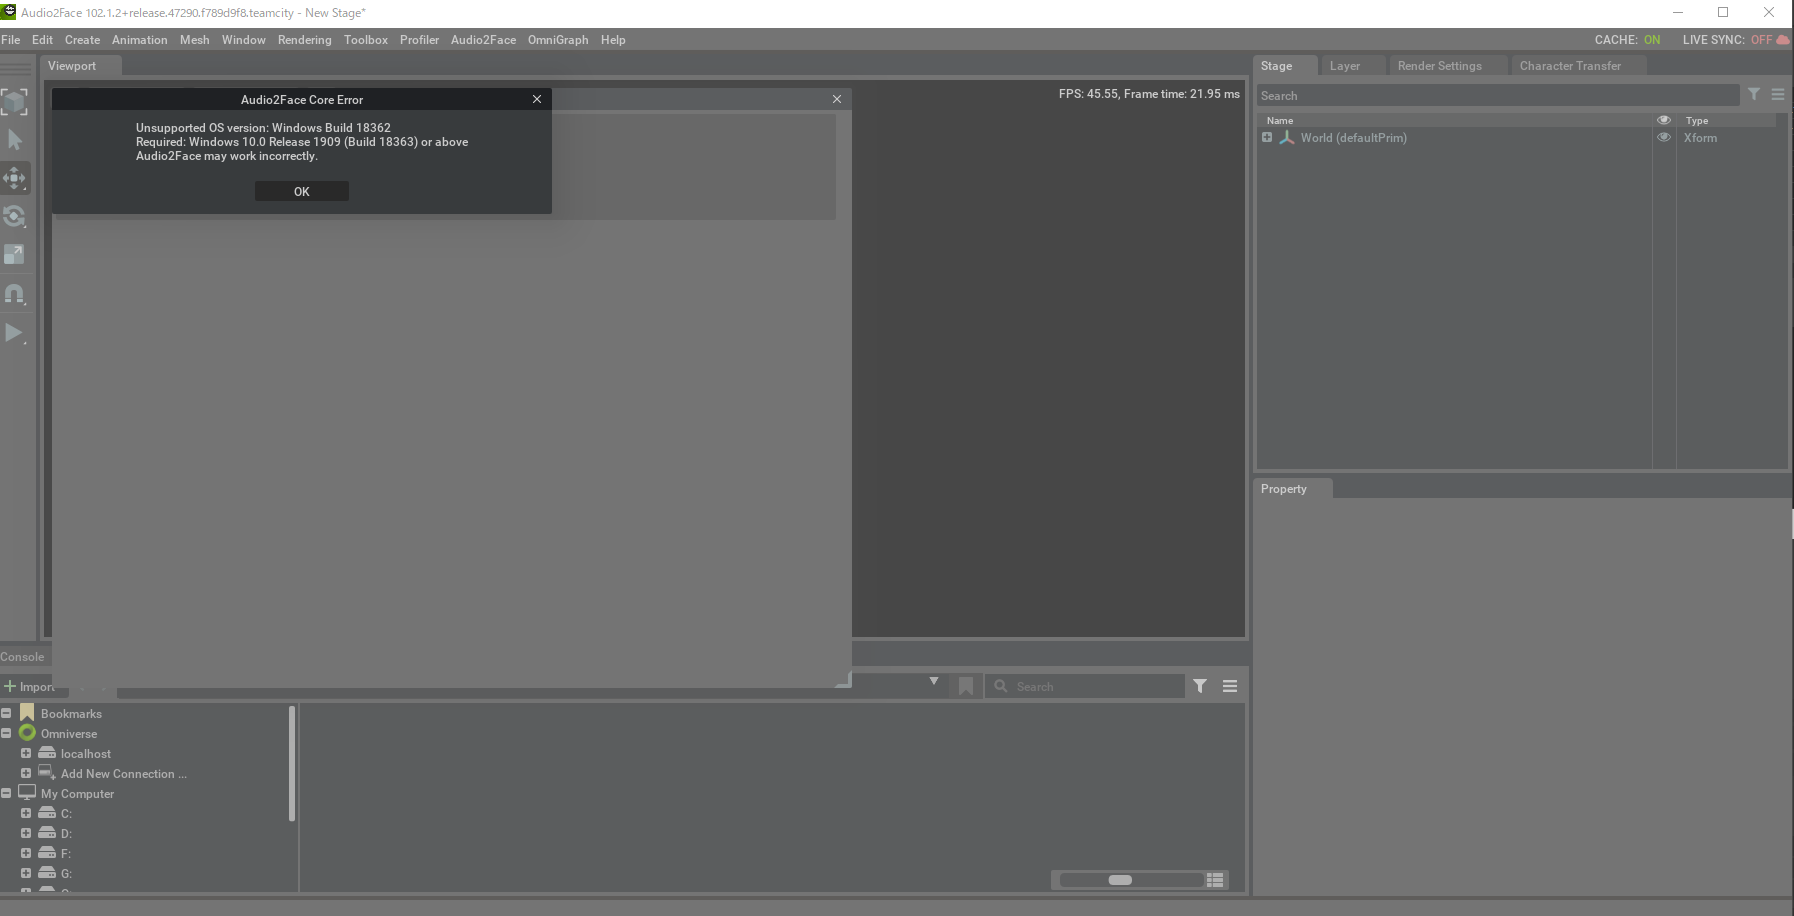Activate the Rotate tool in left toolbar

point(14,216)
